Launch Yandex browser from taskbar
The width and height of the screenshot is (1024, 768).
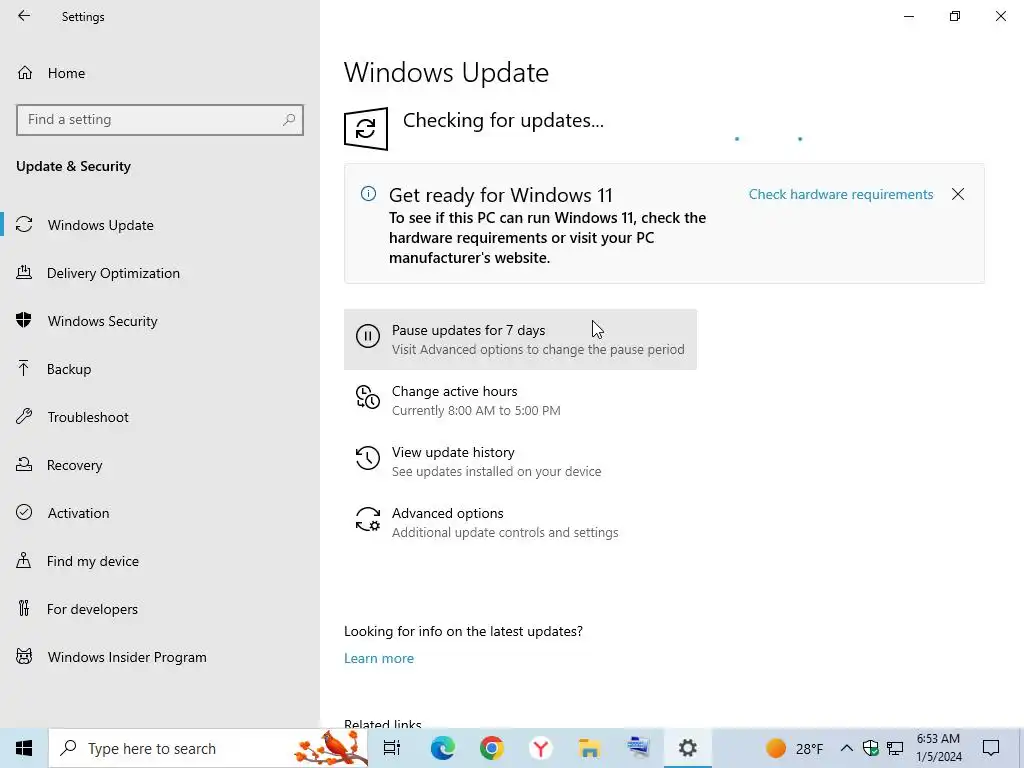coord(540,748)
